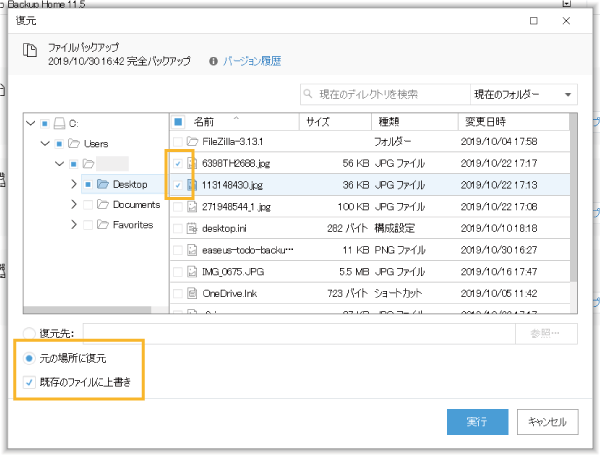Select the file name OneDrive.lnk
The height and width of the screenshot is (455, 600).
coord(230,294)
